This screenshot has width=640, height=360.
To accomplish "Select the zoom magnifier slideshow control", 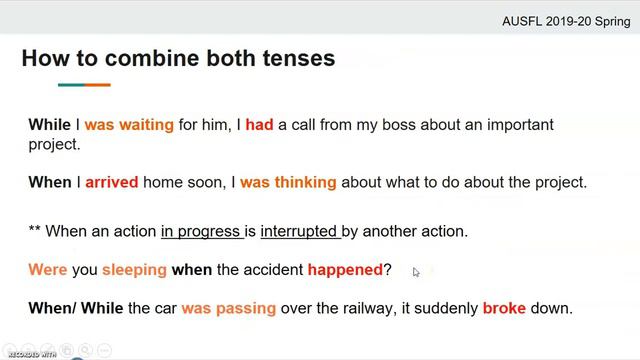I will 85,350.
